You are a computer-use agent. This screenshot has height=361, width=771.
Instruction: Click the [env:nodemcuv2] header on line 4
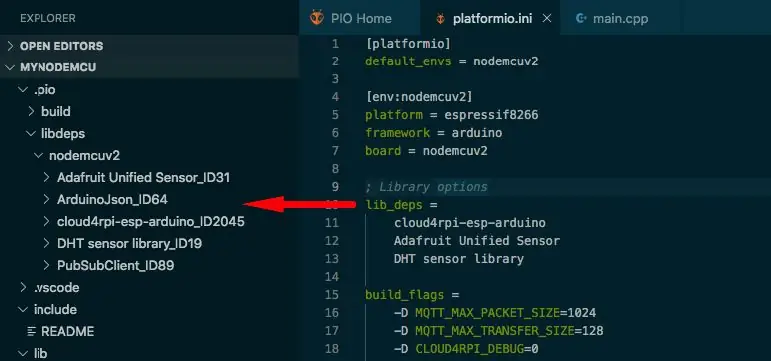(418, 96)
